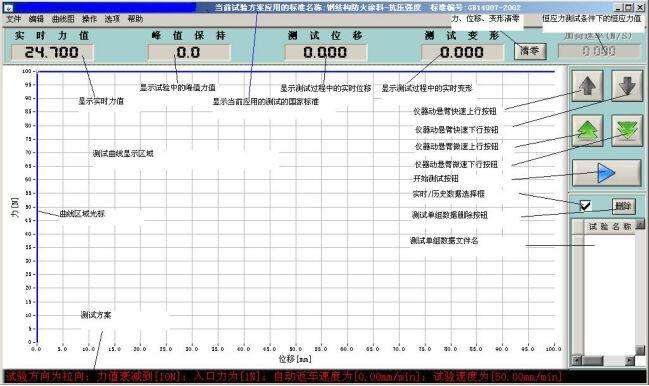Image resolution: width=649 pixels, height=386 pixels.
Task: Open the 文件 menu
Action: [14, 19]
